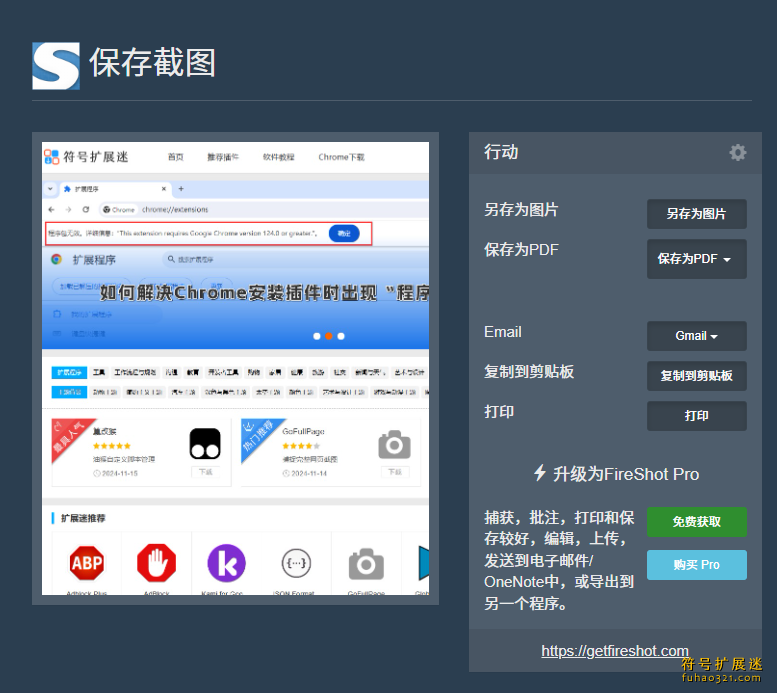Click the 另存为图片 button
777x693 pixels.
(696, 214)
